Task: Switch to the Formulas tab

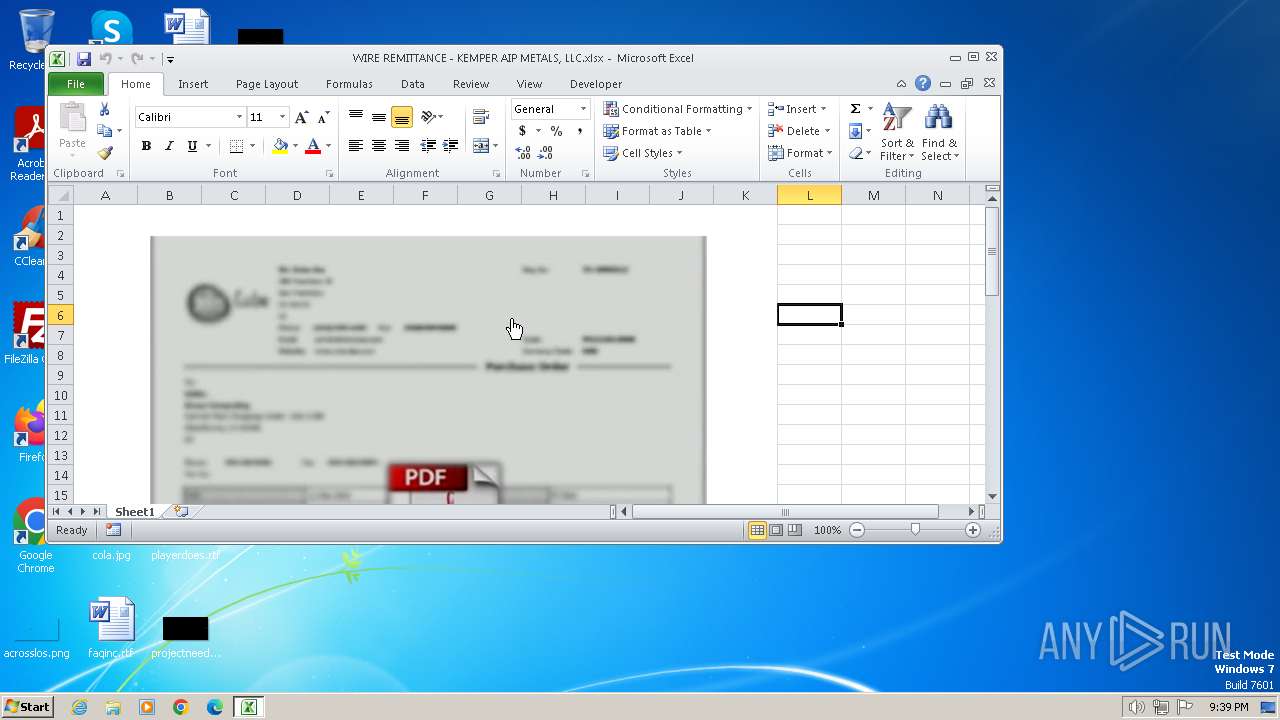Action: 349,84
